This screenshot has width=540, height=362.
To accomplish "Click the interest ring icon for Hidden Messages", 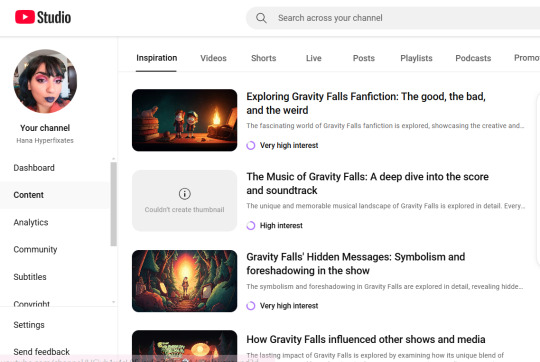I will tap(251, 306).
